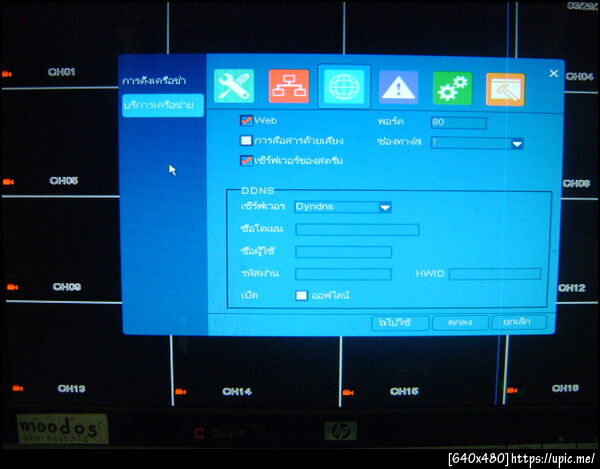The height and width of the screenshot is (469, 600).
Task: Click the ชื่อผู้ใช้ username field
Action: [x=344, y=252]
